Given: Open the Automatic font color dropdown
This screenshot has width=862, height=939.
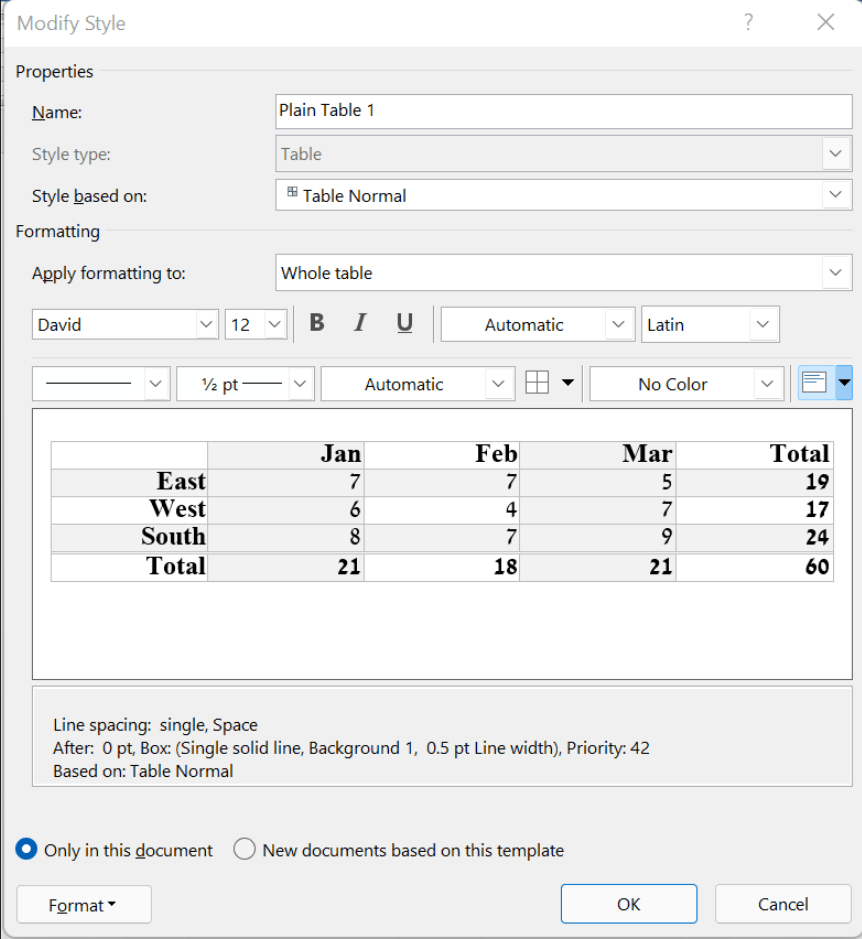Looking at the screenshot, I should point(619,325).
